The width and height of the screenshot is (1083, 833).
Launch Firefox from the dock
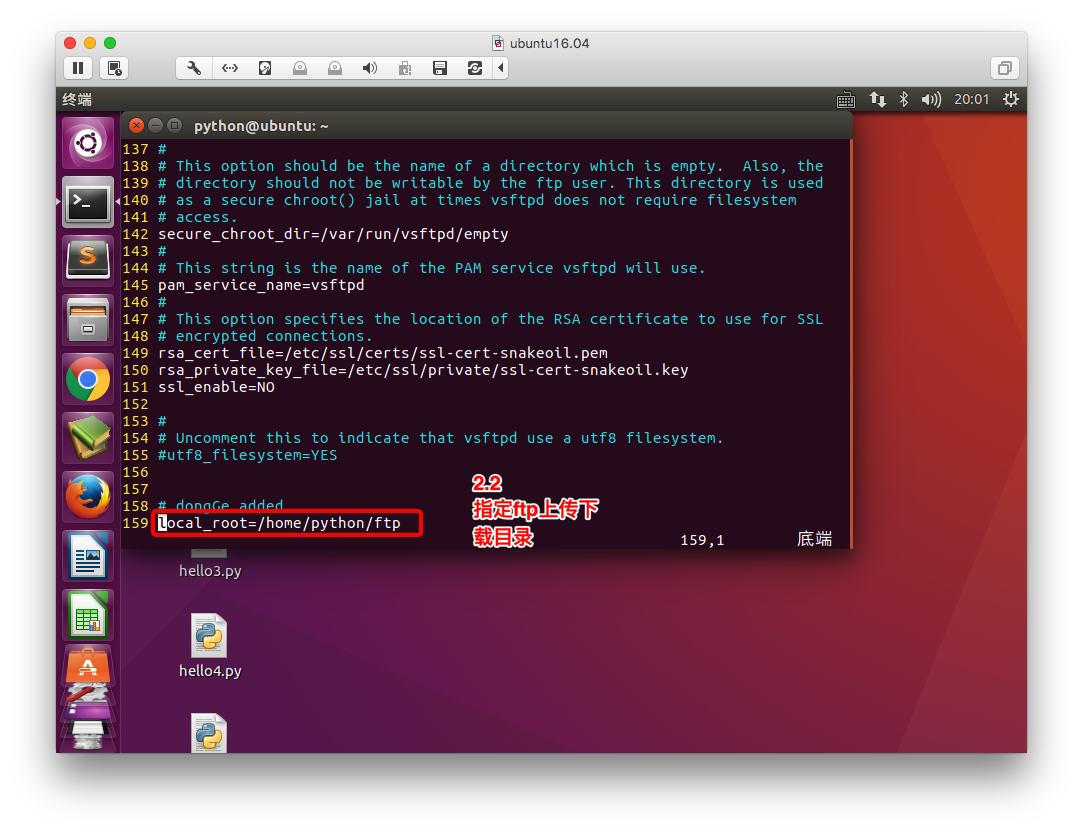(x=88, y=497)
